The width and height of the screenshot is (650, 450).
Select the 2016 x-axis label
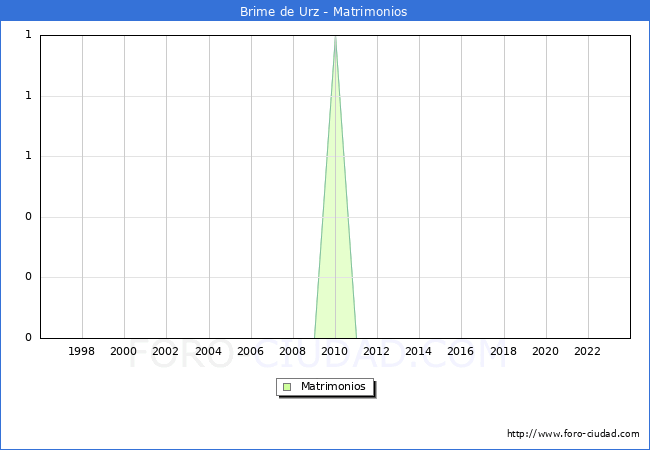pyautogui.click(x=461, y=351)
